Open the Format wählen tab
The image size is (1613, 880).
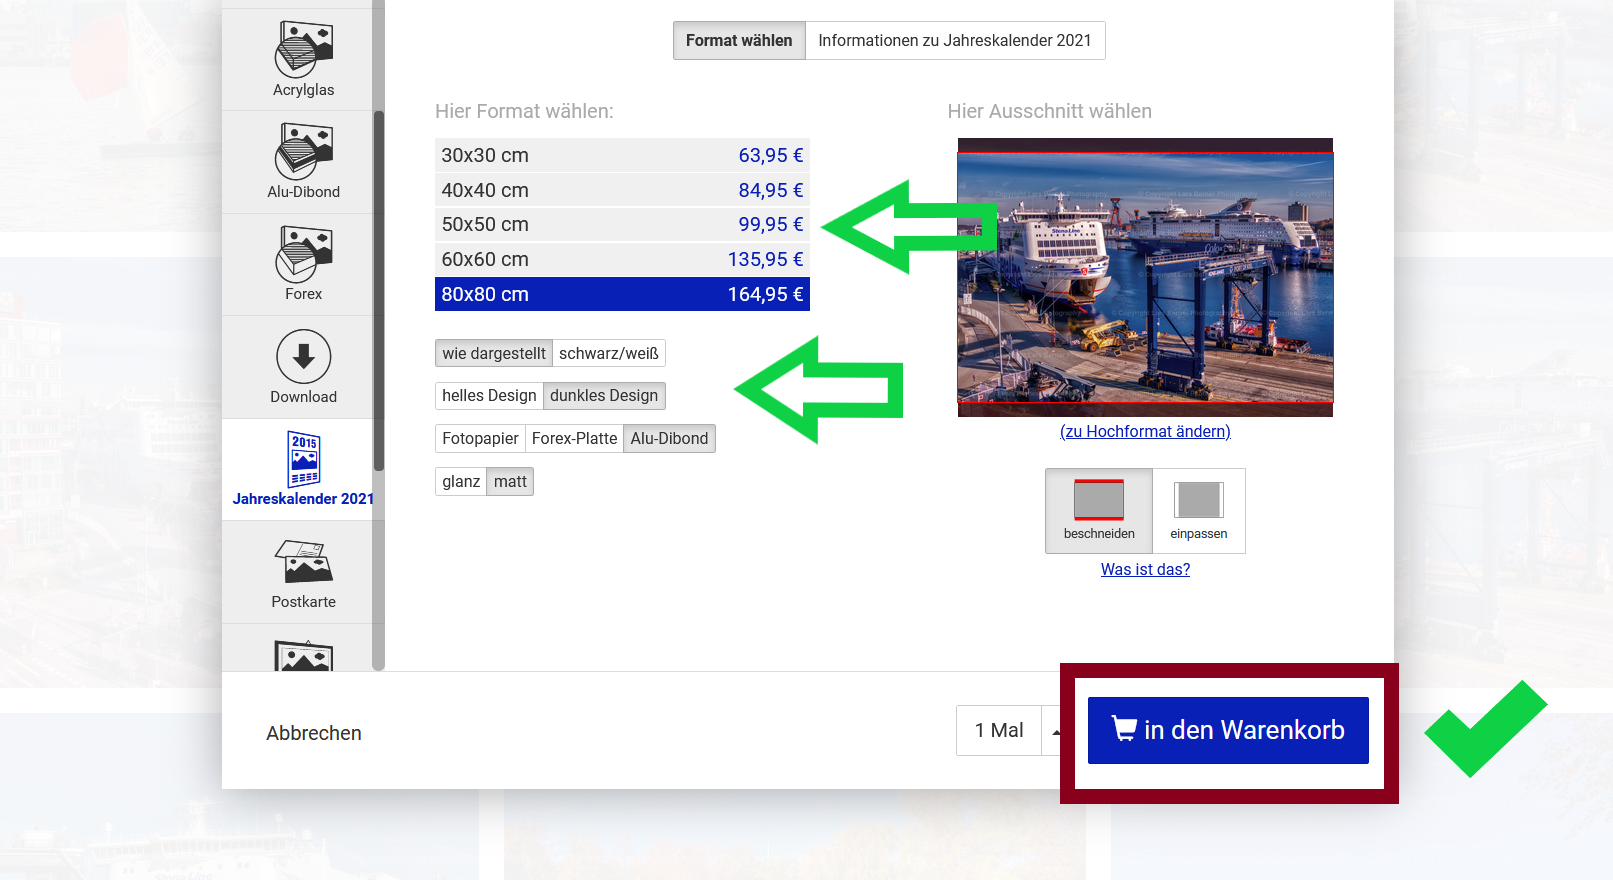(x=738, y=41)
